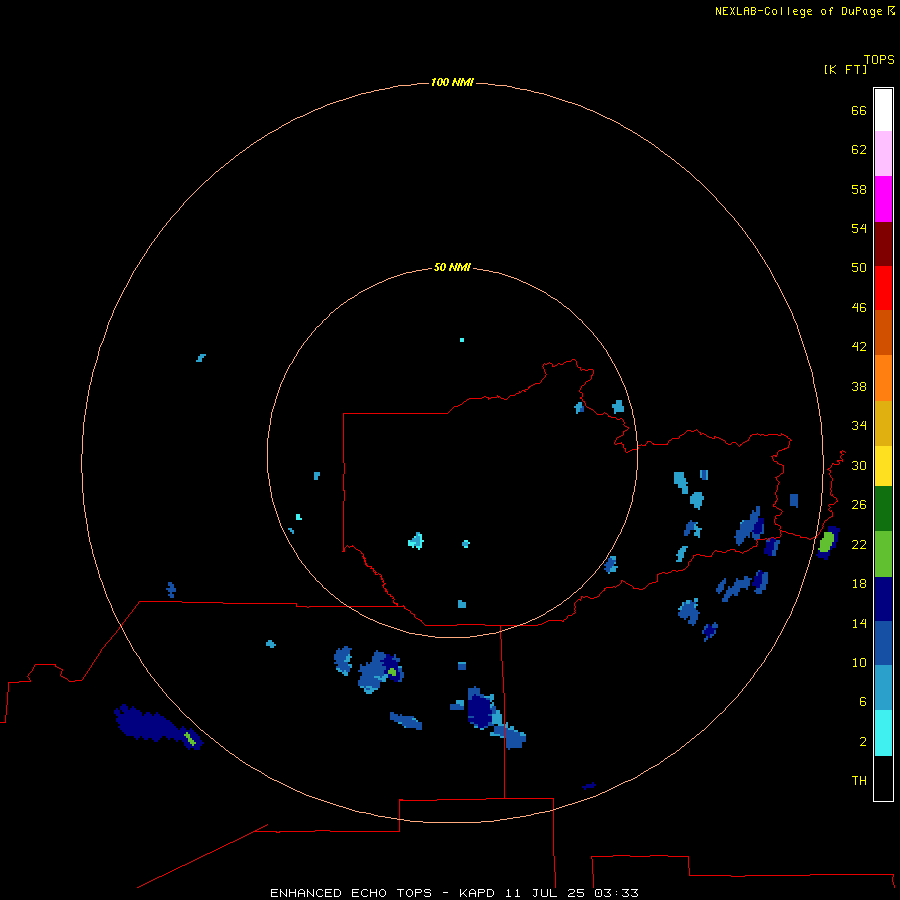Select the dark orange 46 kft swatch
This screenshot has width=900, height=900.
(883, 333)
